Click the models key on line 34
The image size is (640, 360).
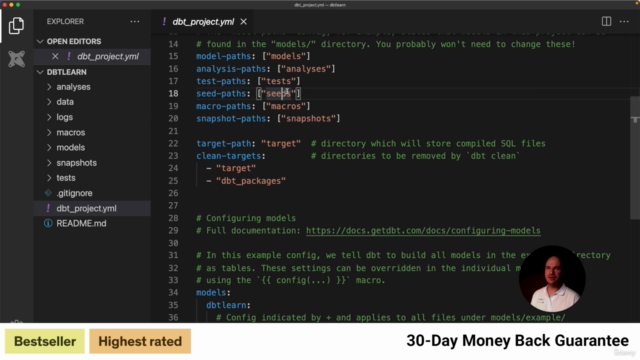pyautogui.click(x=211, y=293)
